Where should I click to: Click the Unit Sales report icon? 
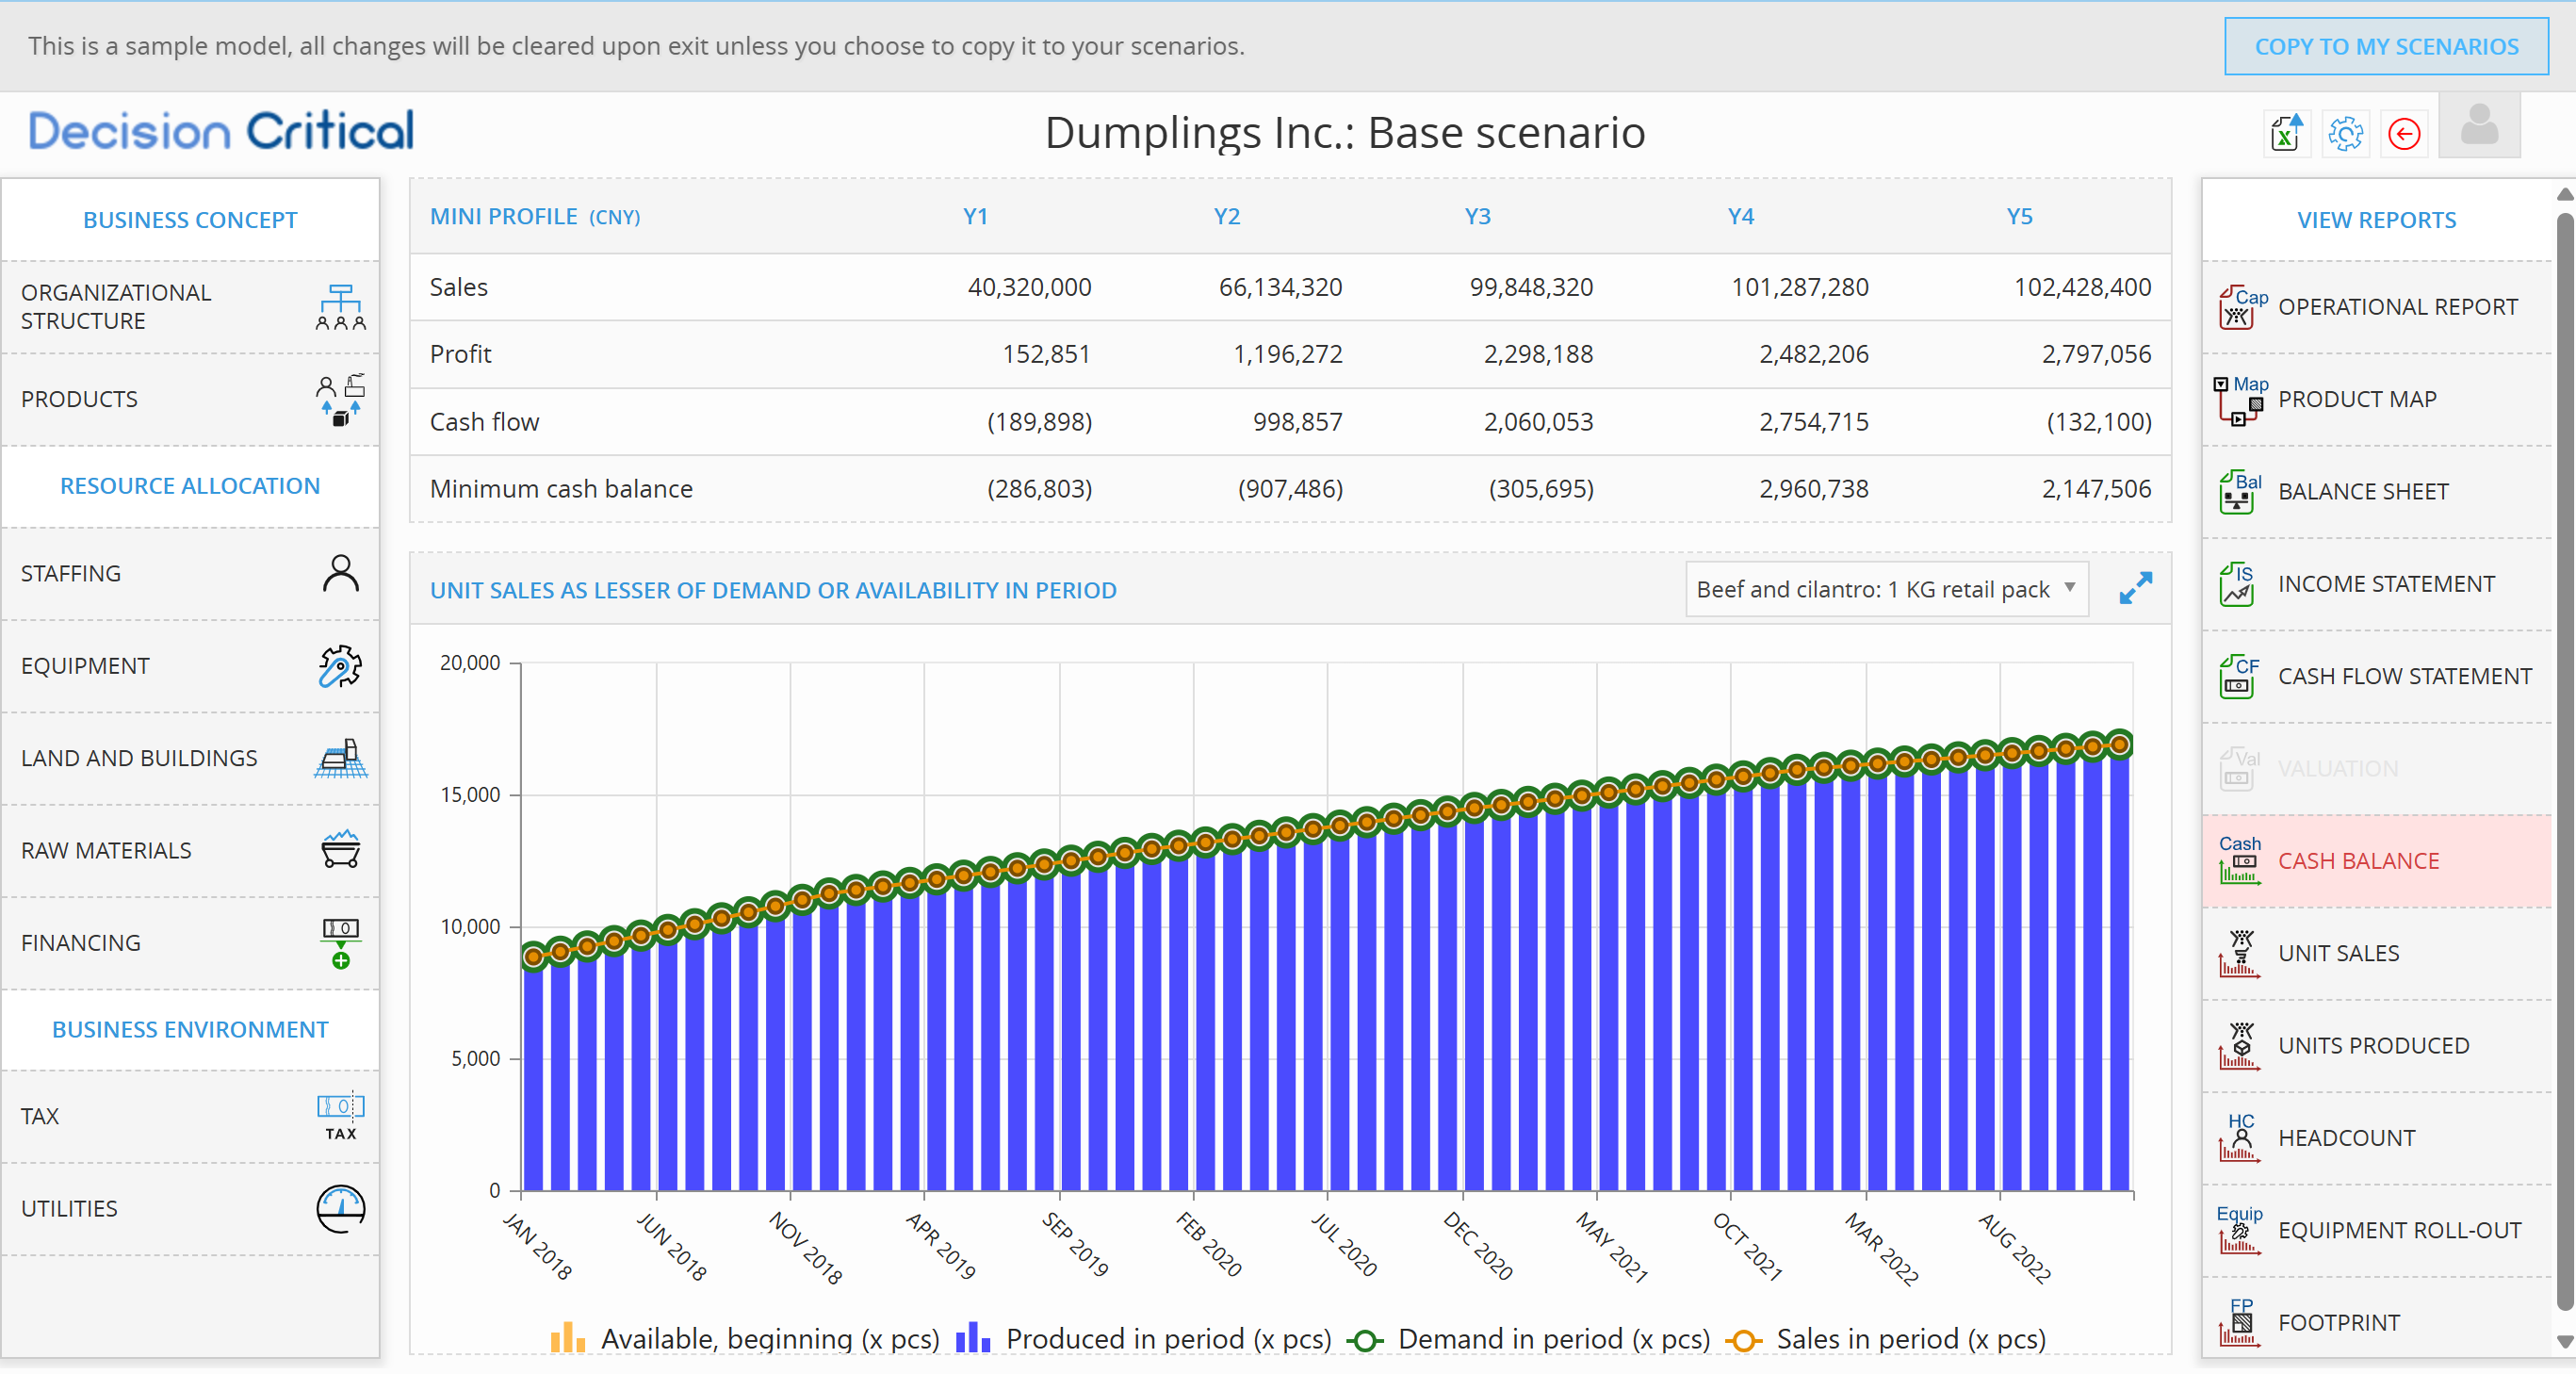pos(2240,953)
